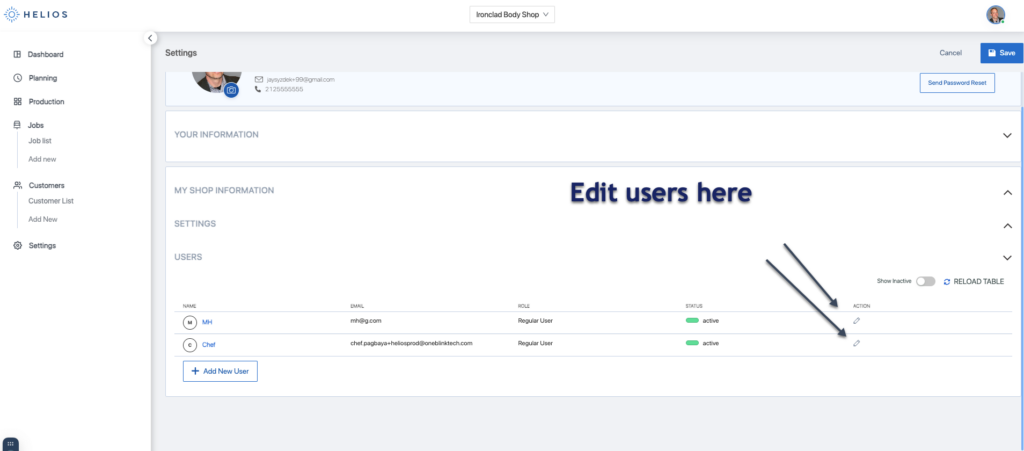
Task: Open the user avatar menu
Action: pyautogui.click(x=995, y=14)
